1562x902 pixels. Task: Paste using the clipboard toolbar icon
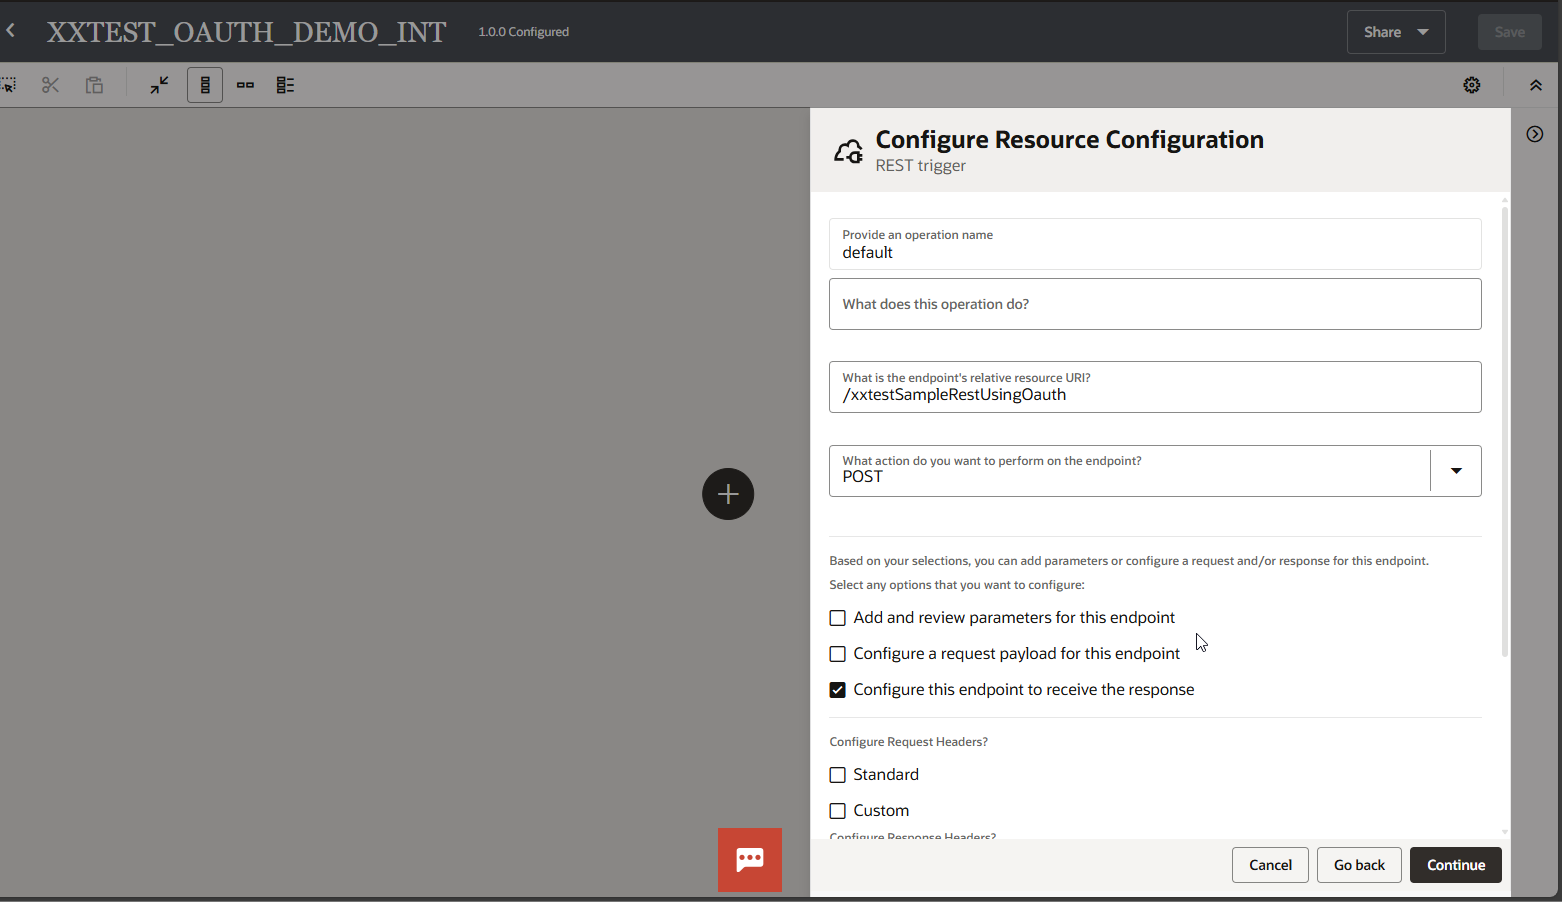pos(94,85)
